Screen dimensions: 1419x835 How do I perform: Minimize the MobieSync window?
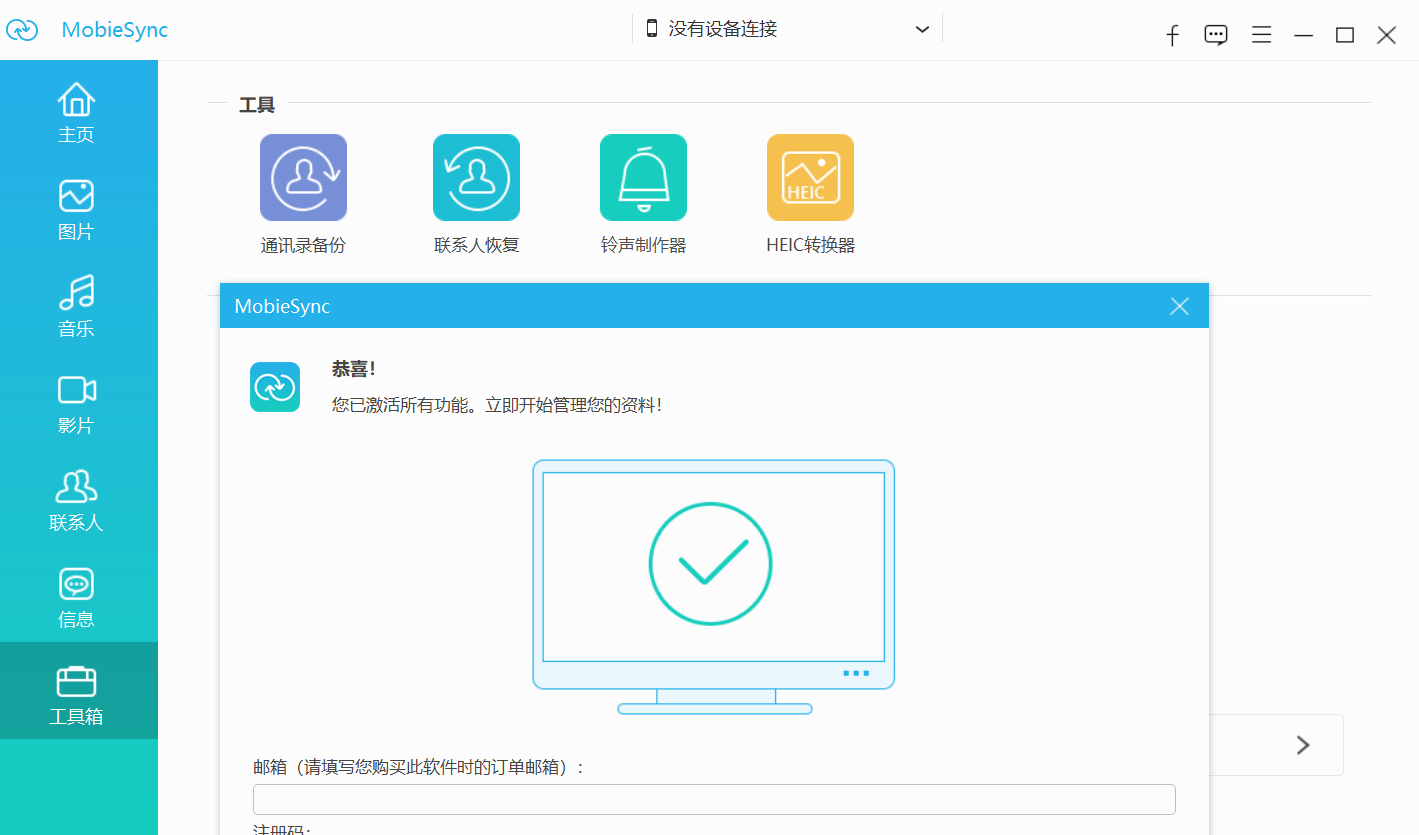(x=1303, y=35)
